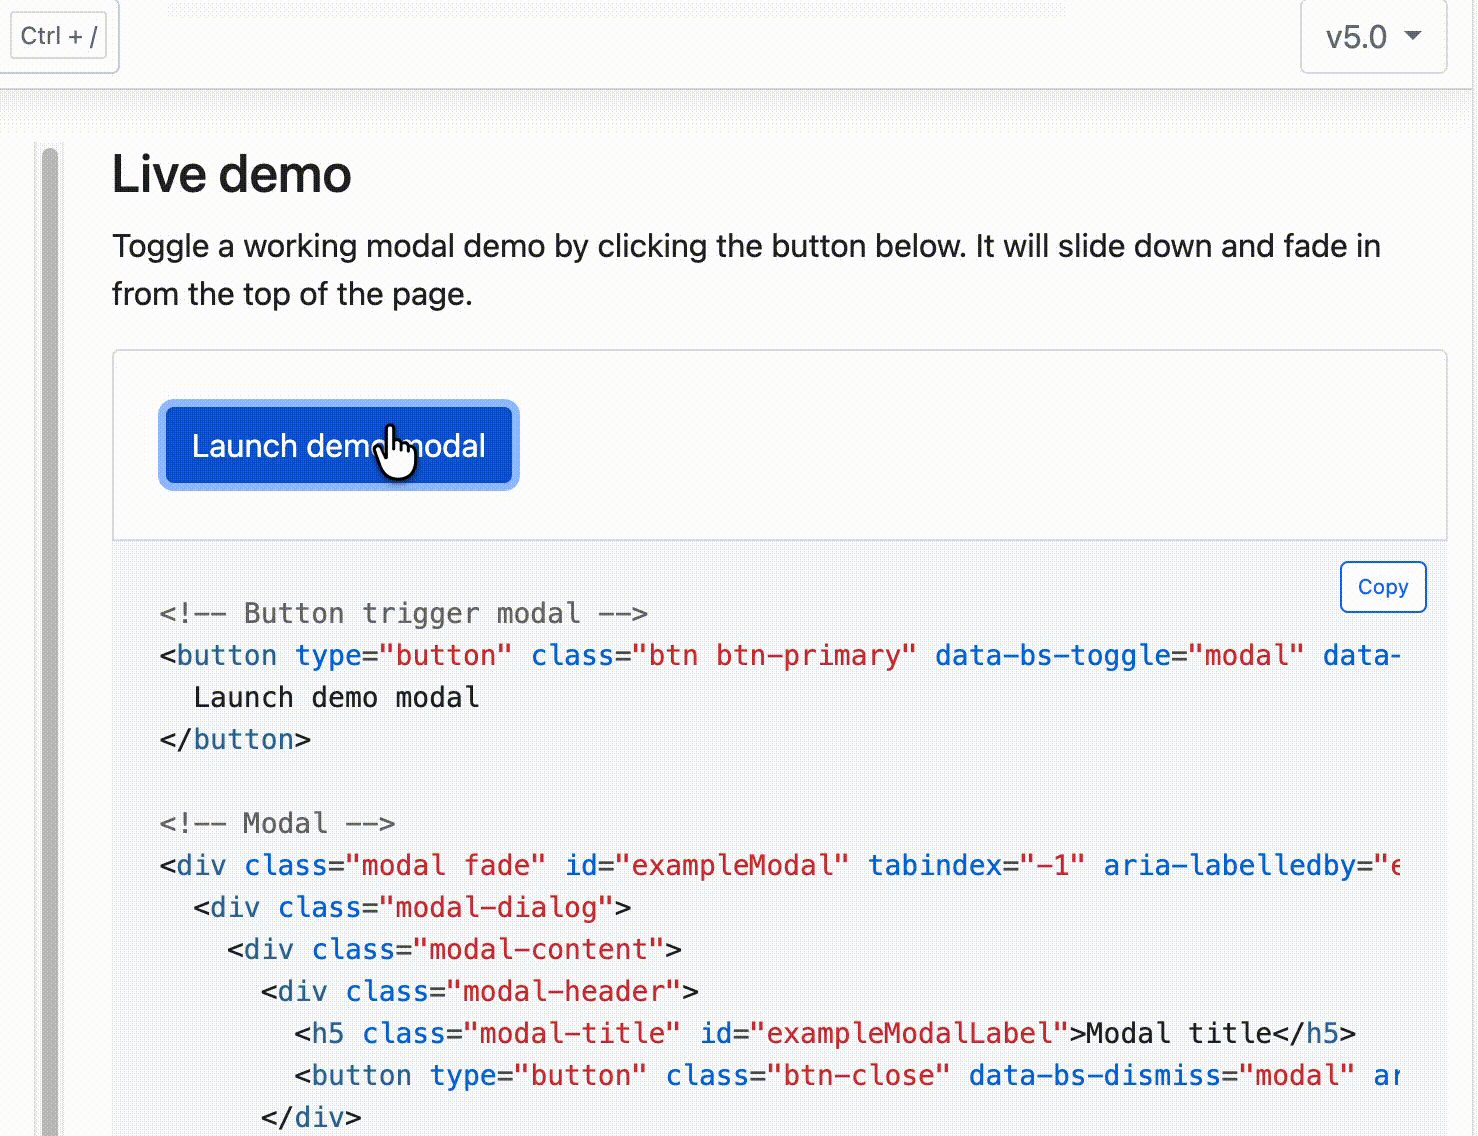Click the Launch demo modal button
The image size is (1478, 1136).
point(339,445)
